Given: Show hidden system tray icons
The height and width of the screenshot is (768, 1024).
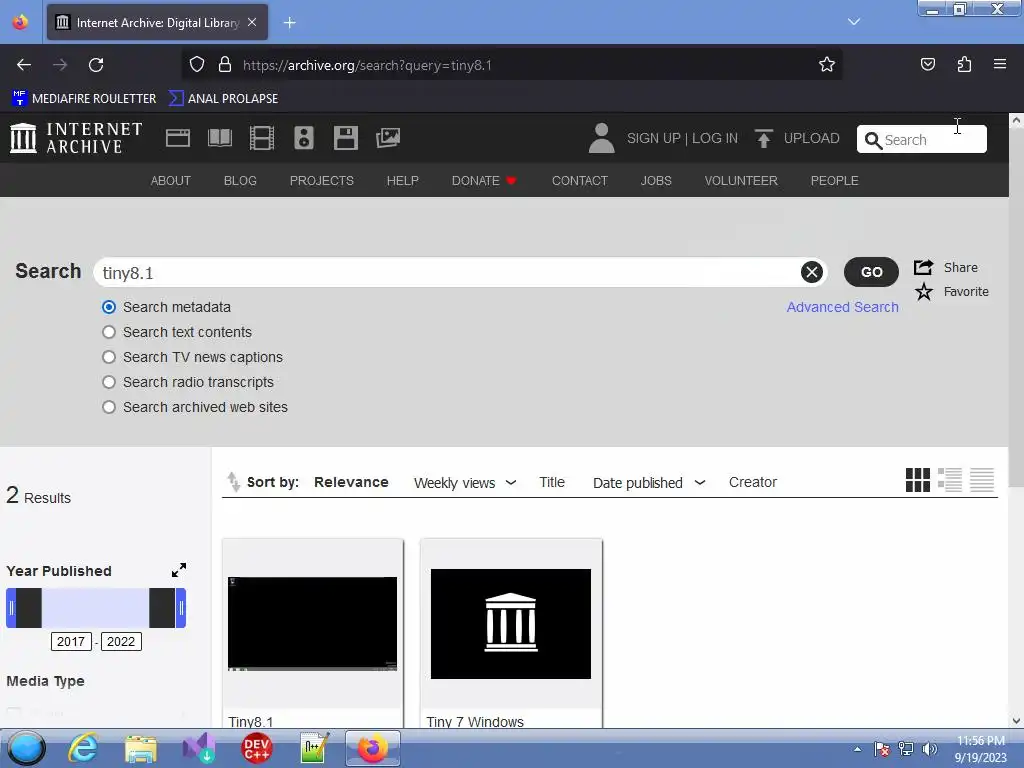Looking at the screenshot, I should pyautogui.click(x=857, y=749).
